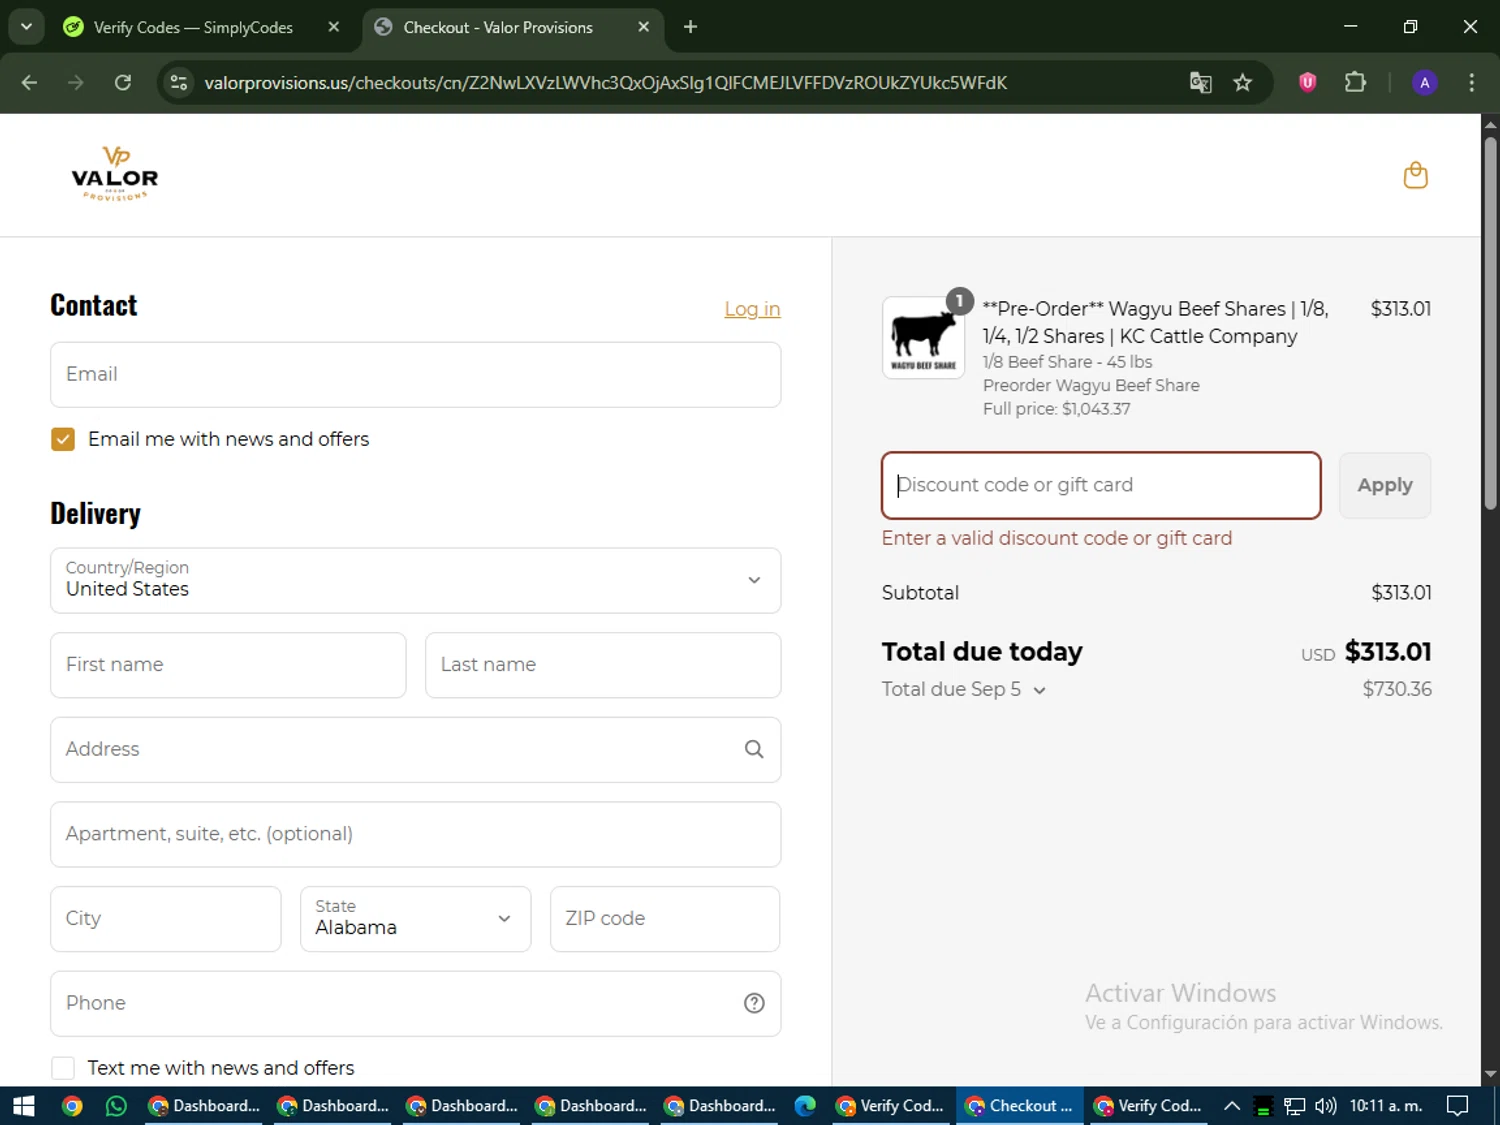Click the phone field help question icon

[754, 1003]
